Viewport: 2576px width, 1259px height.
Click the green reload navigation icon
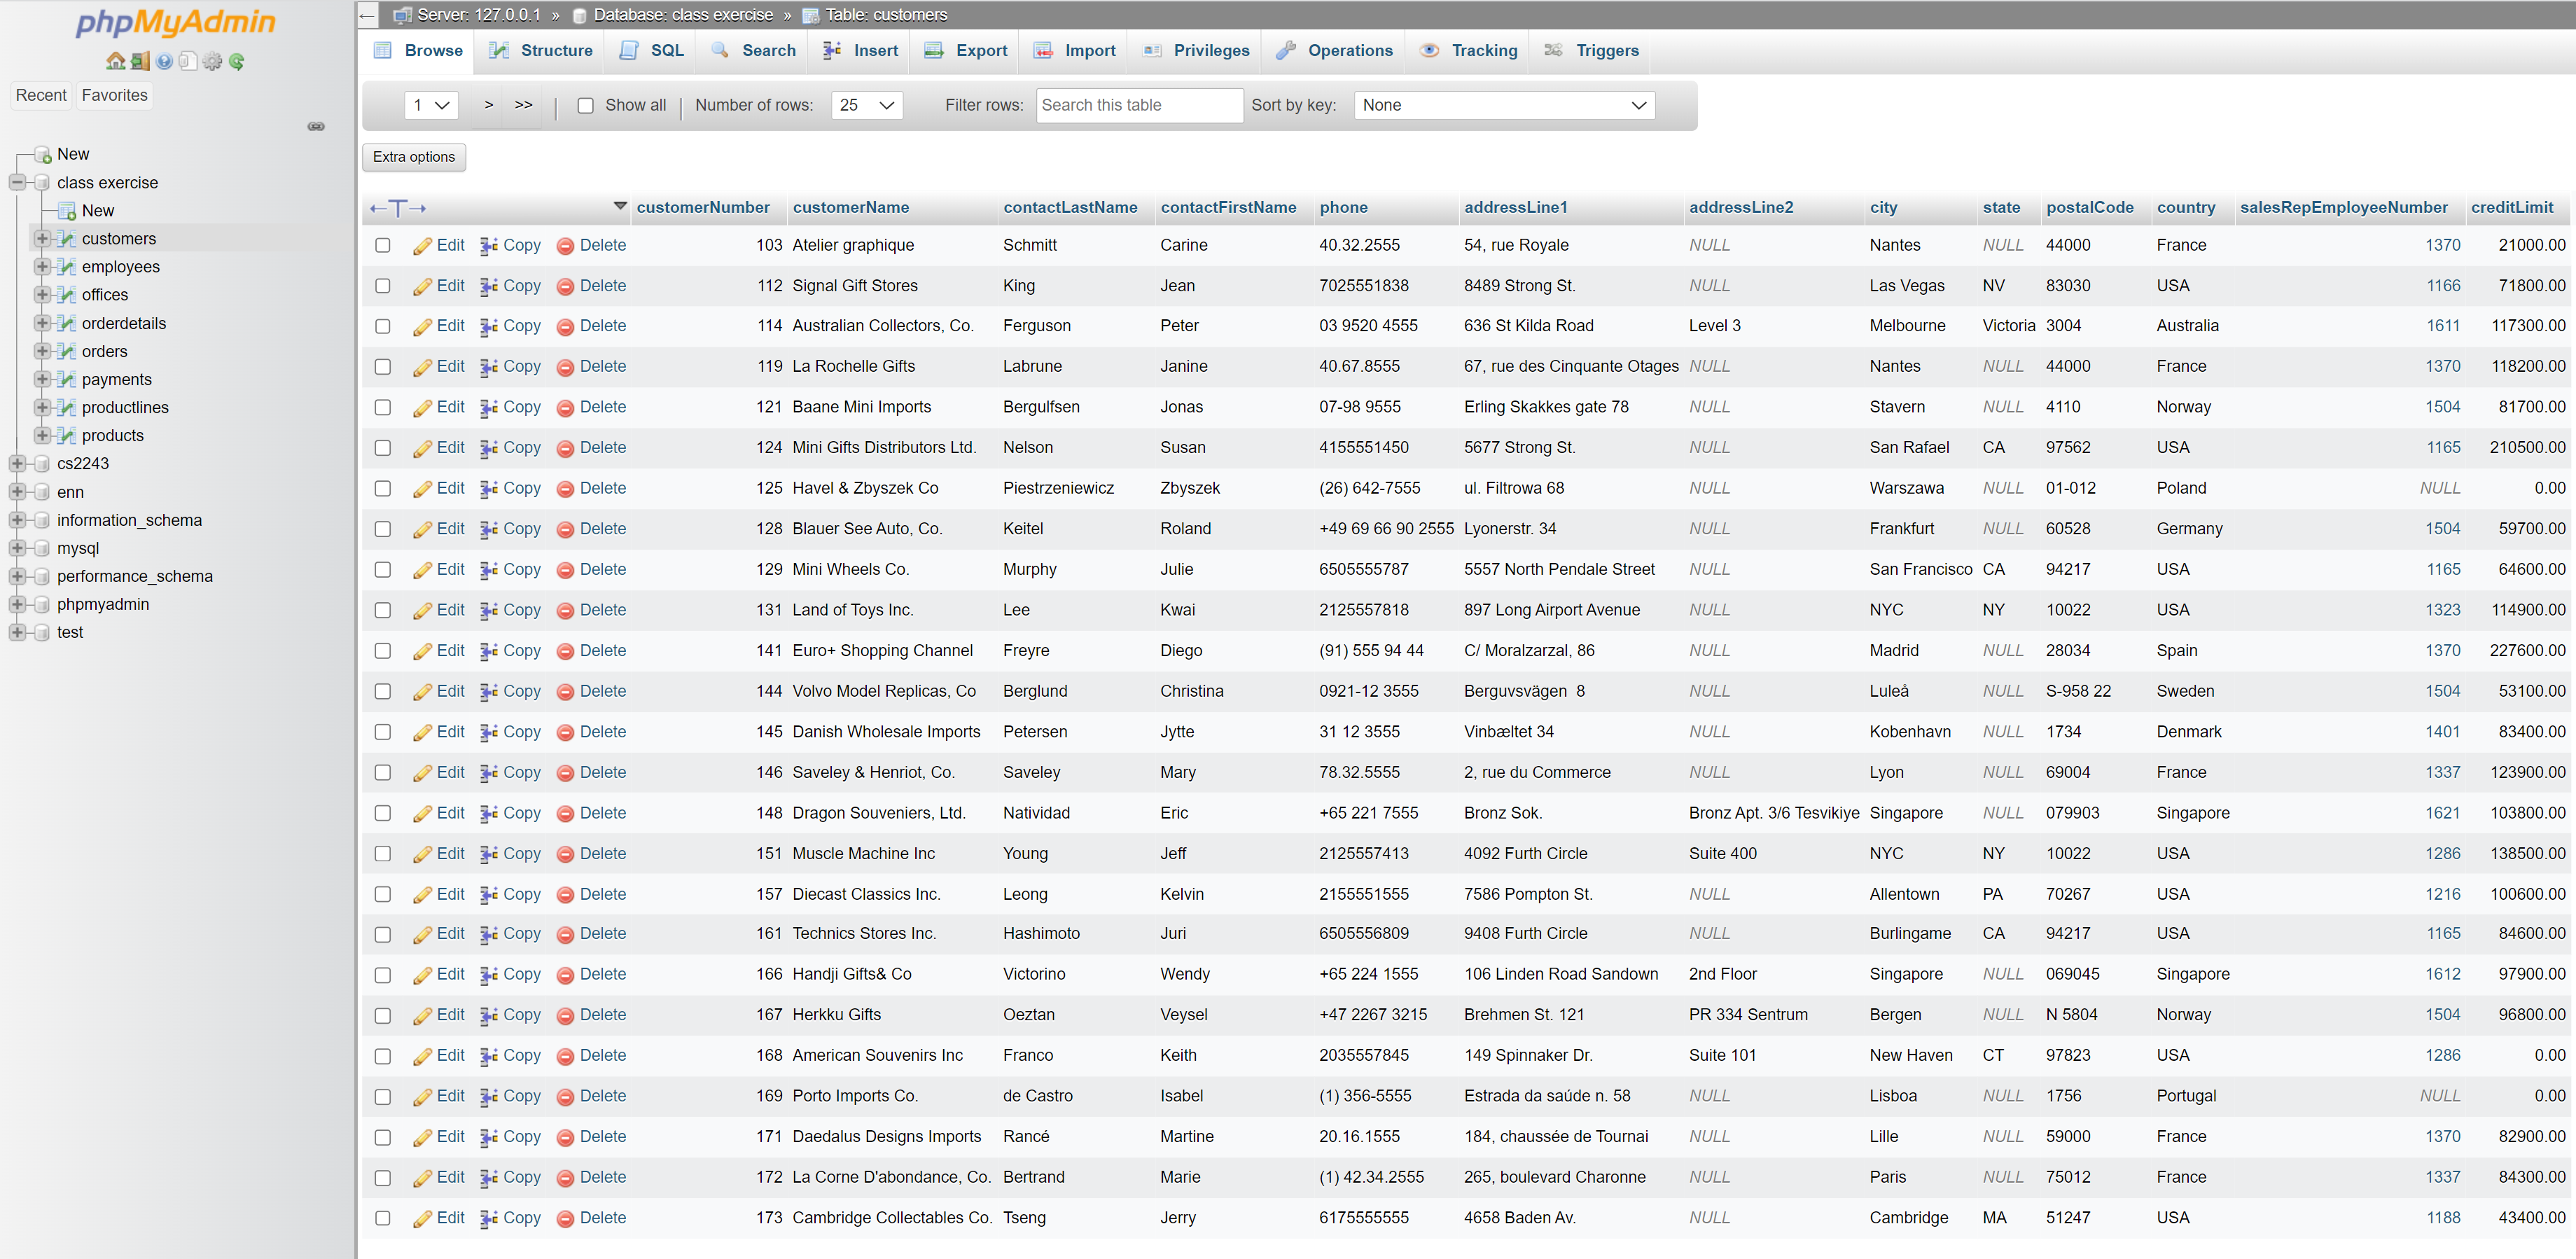(x=237, y=62)
